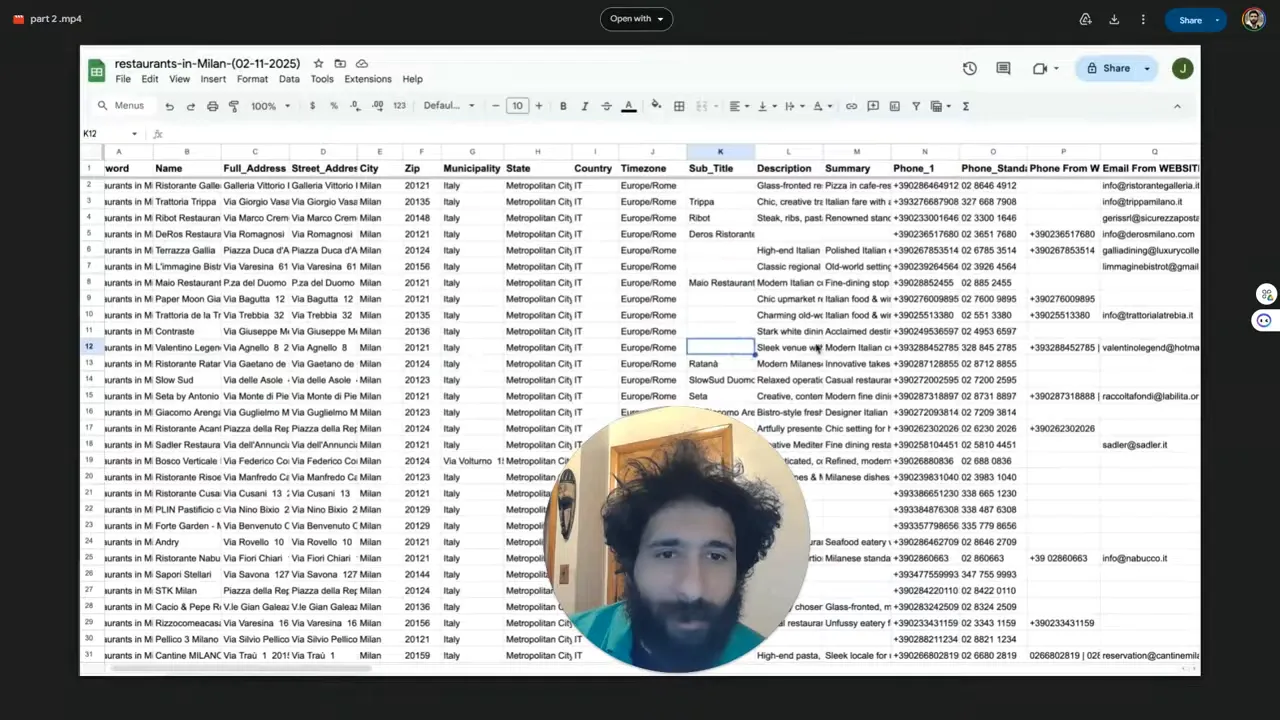Toggle bold formatting
1280x720 pixels.
pos(563,106)
